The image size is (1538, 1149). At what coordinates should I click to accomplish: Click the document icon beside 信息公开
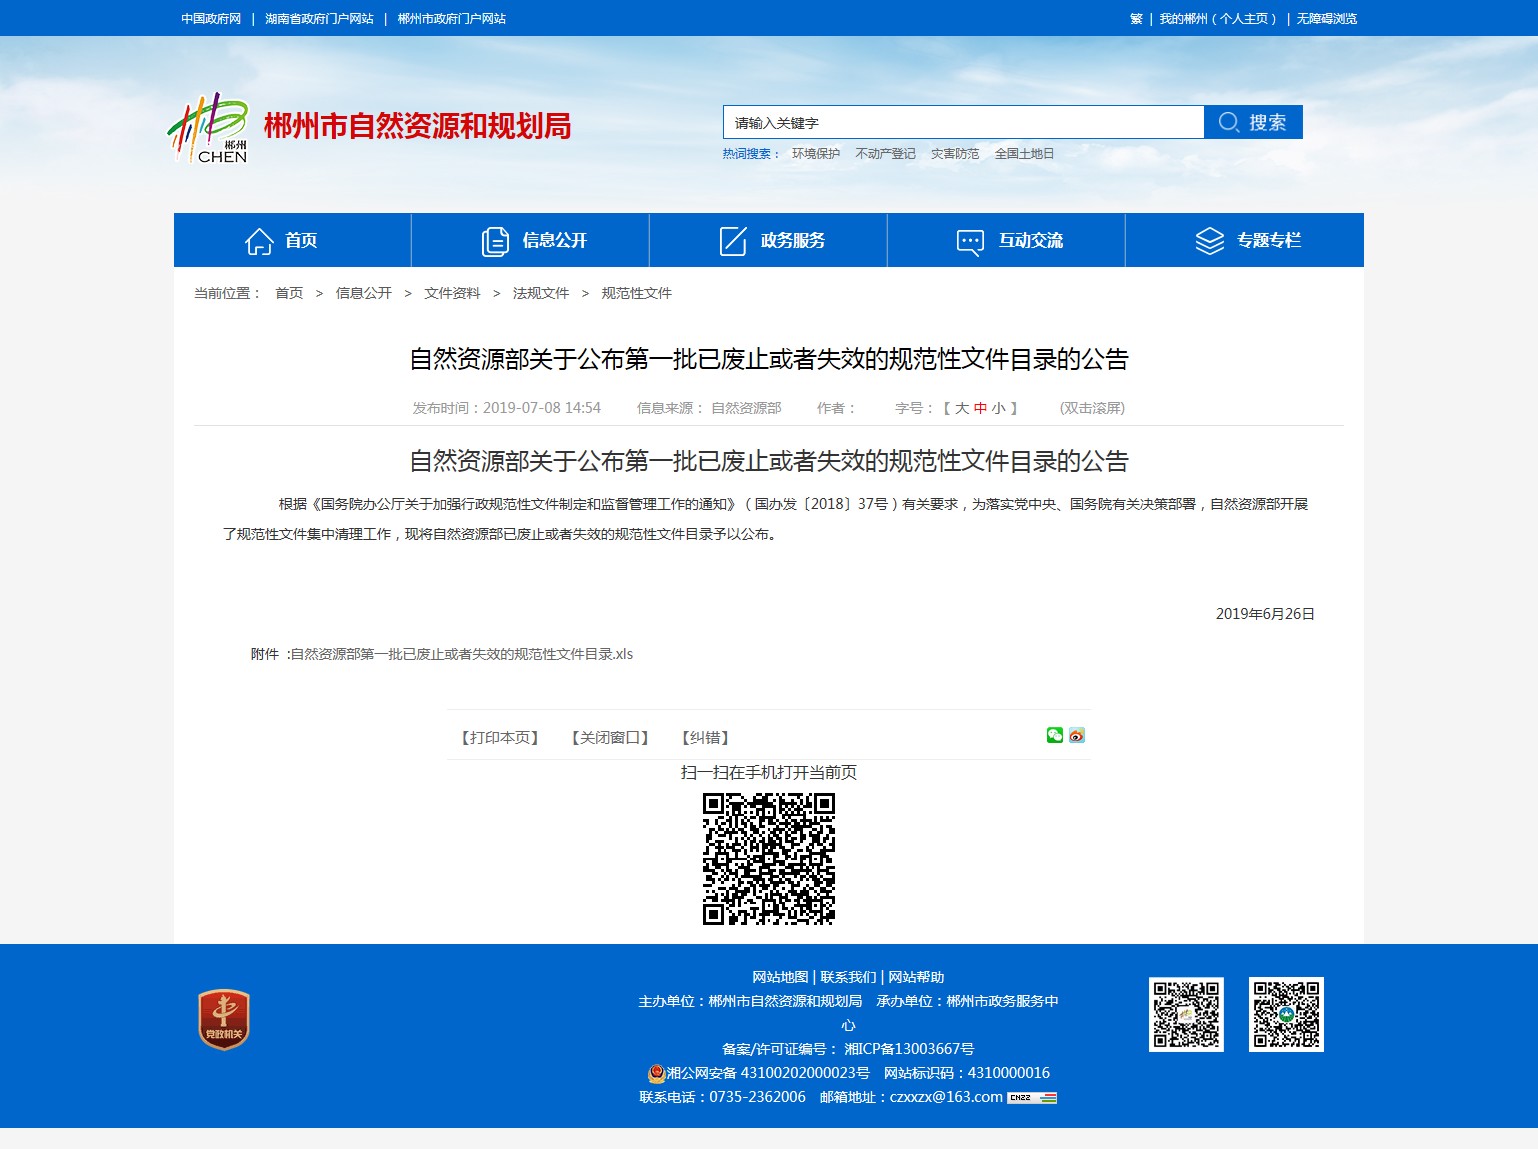(x=495, y=241)
